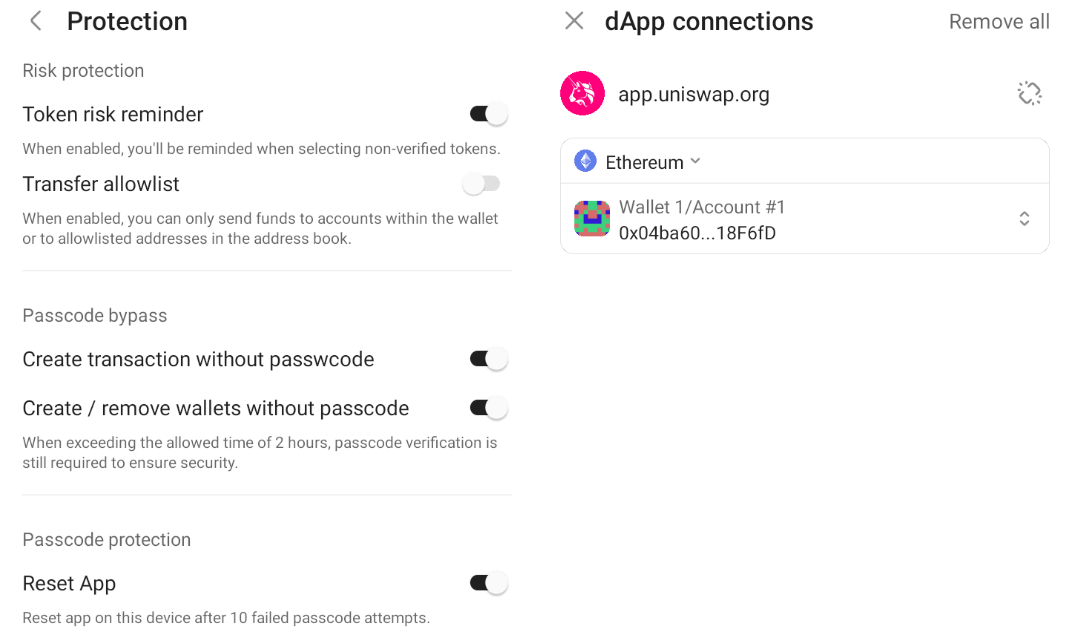The height and width of the screenshot is (641, 1068).
Task: Click the Transfer allowlist label
Action: (101, 184)
